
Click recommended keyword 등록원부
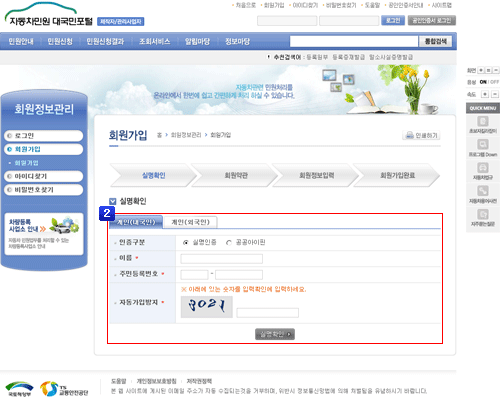317,57
